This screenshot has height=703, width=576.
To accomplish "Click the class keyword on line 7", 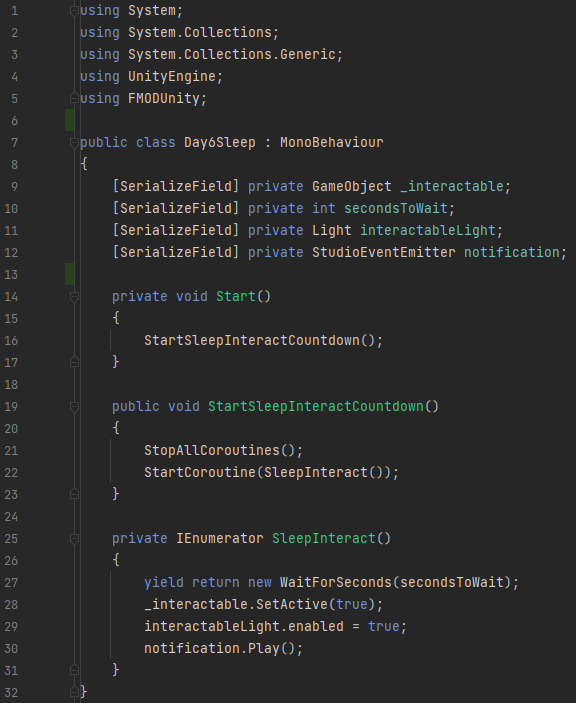I will 156,143.
